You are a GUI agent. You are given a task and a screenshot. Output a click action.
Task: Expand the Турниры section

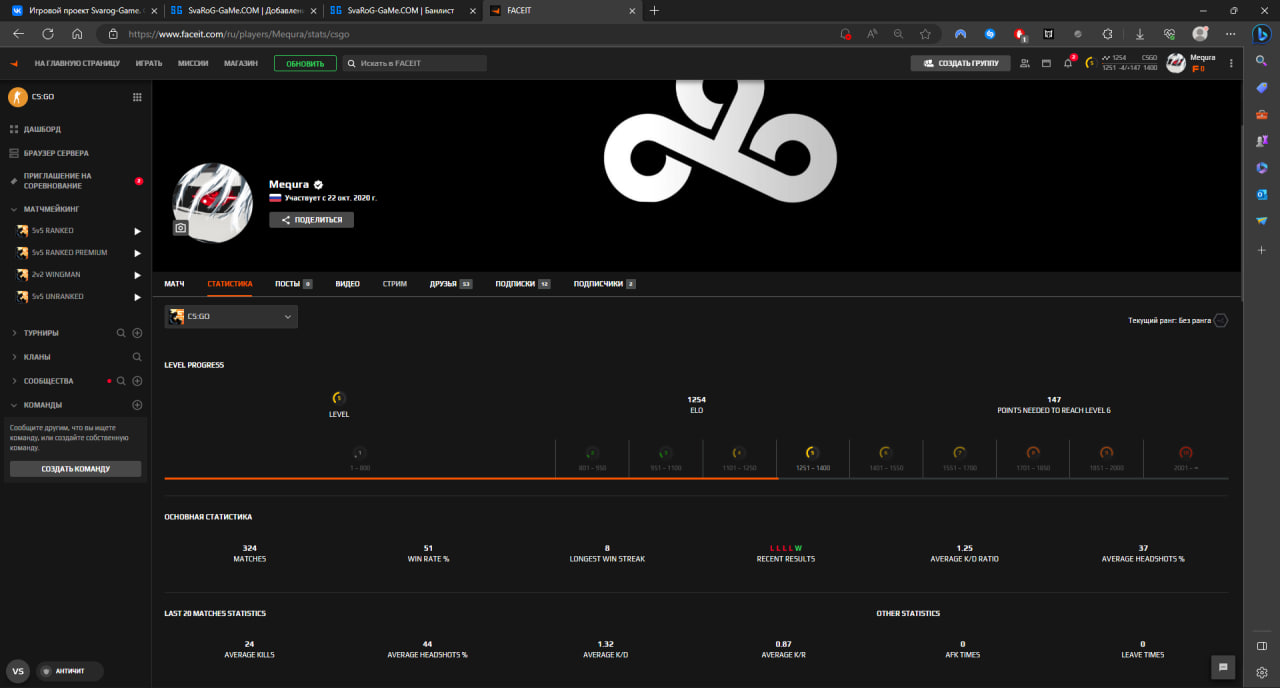(14, 333)
